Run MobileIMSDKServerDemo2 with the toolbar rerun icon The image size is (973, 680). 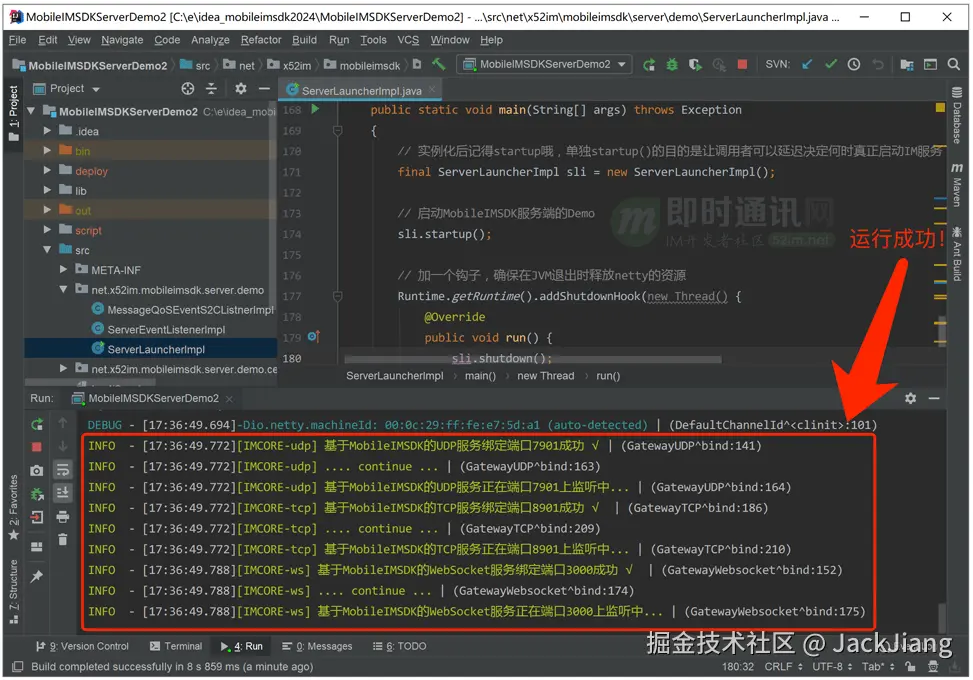point(649,65)
